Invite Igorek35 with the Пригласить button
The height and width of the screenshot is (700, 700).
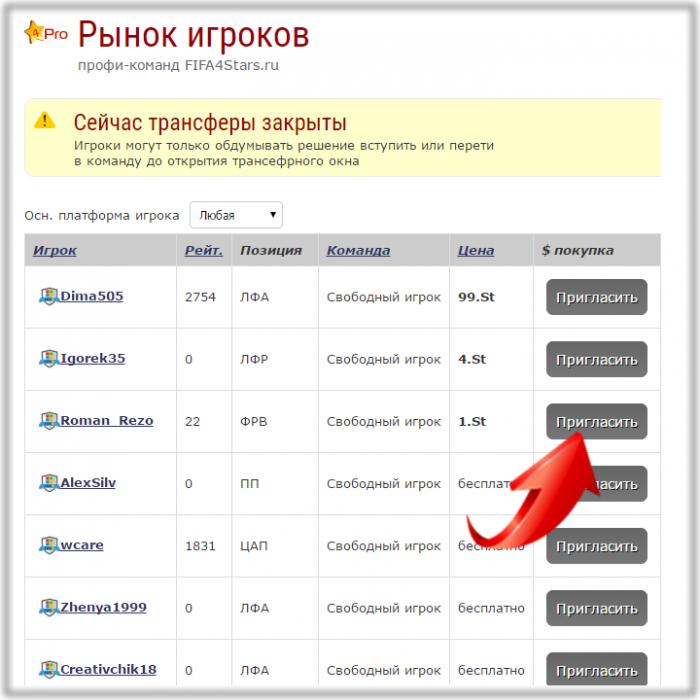point(596,359)
